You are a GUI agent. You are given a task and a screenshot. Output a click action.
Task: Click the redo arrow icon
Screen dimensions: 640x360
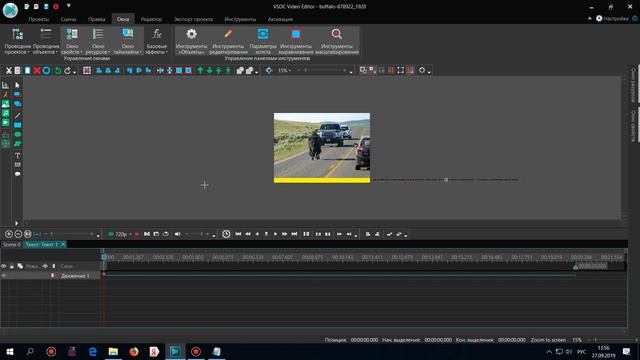click(x=67, y=71)
